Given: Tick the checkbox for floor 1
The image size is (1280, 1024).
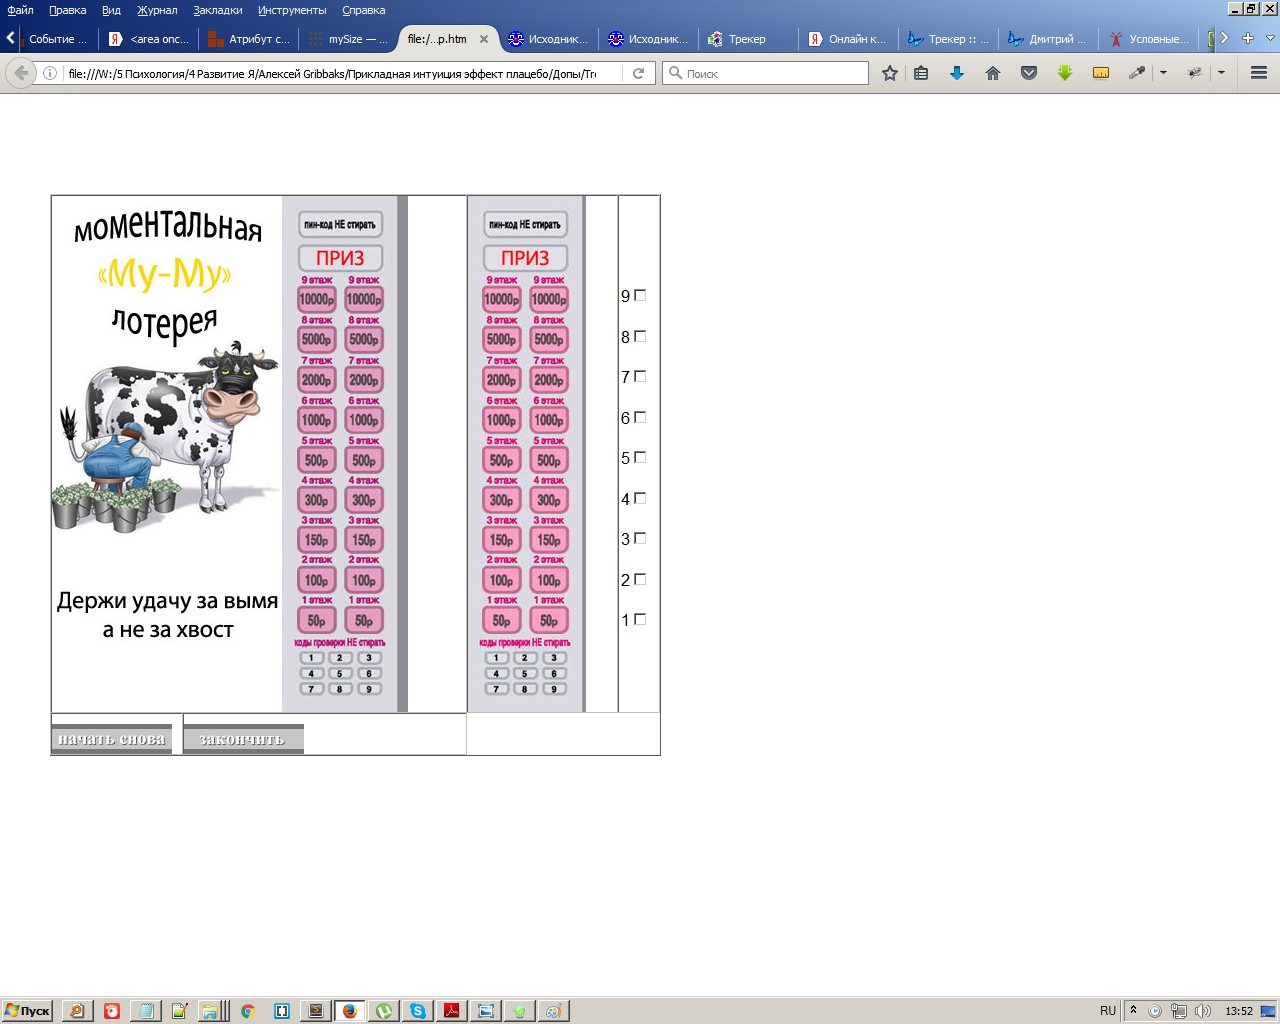Looking at the screenshot, I should coord(641,619).
